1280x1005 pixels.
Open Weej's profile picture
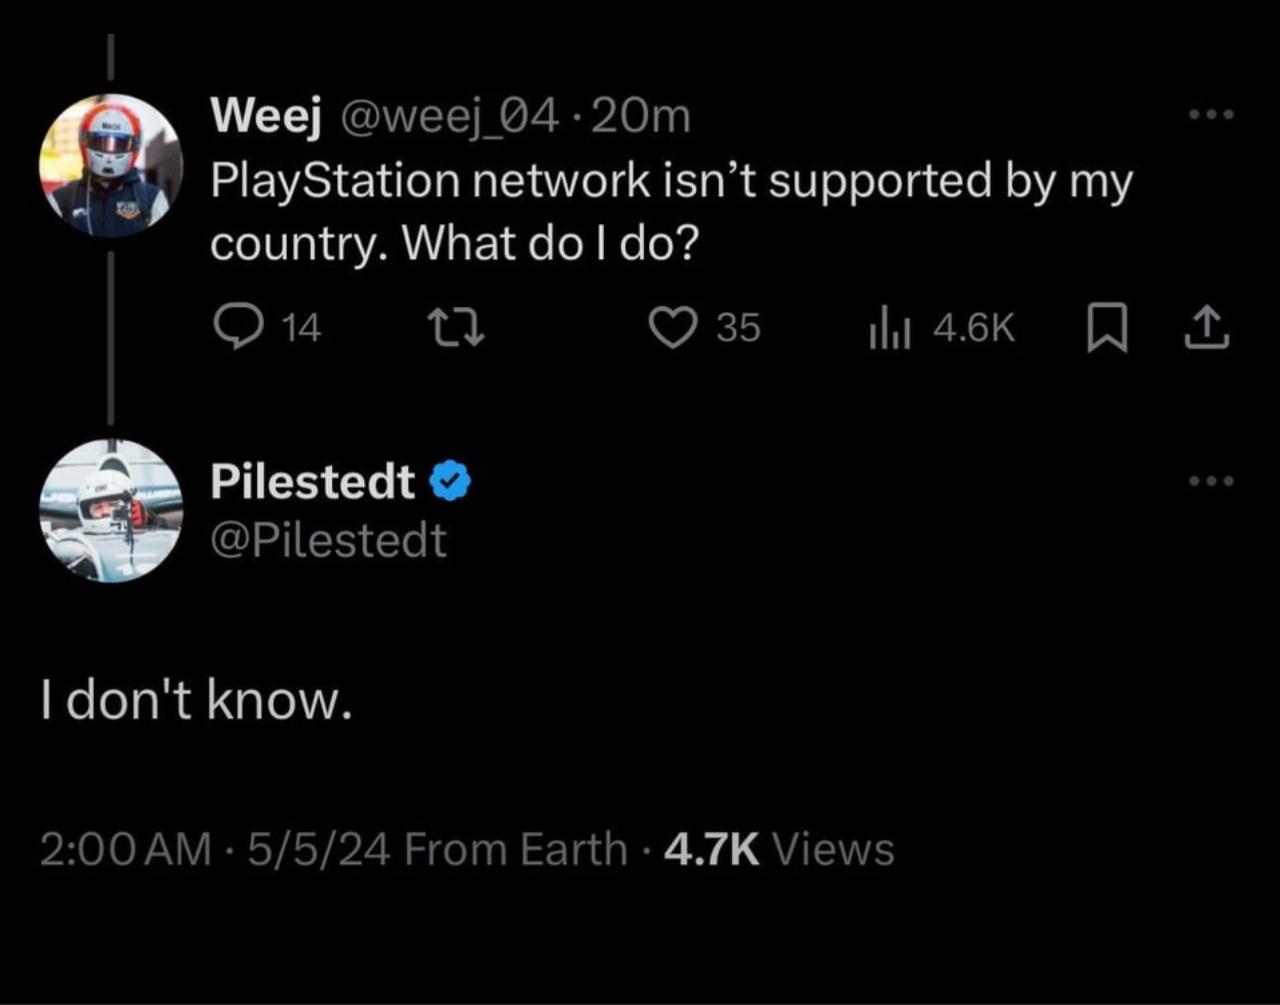tap(110, 165)
